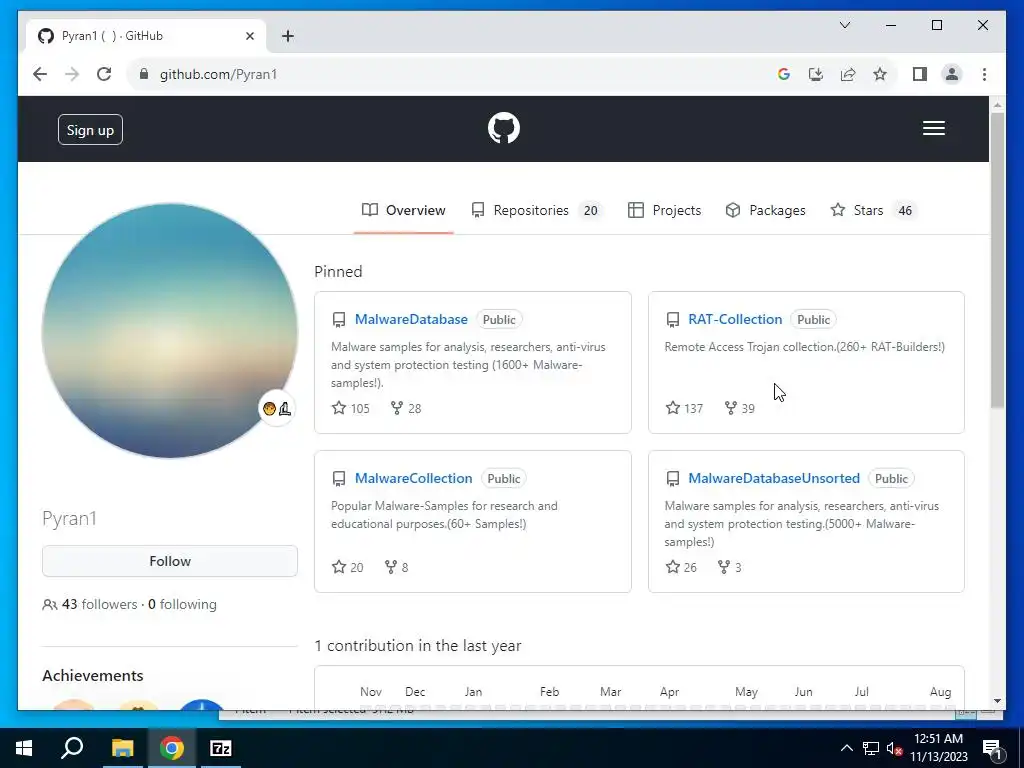Expand the tab search chevron
The height and width of the screenshot is (768, 1024).
coord(844,25)
